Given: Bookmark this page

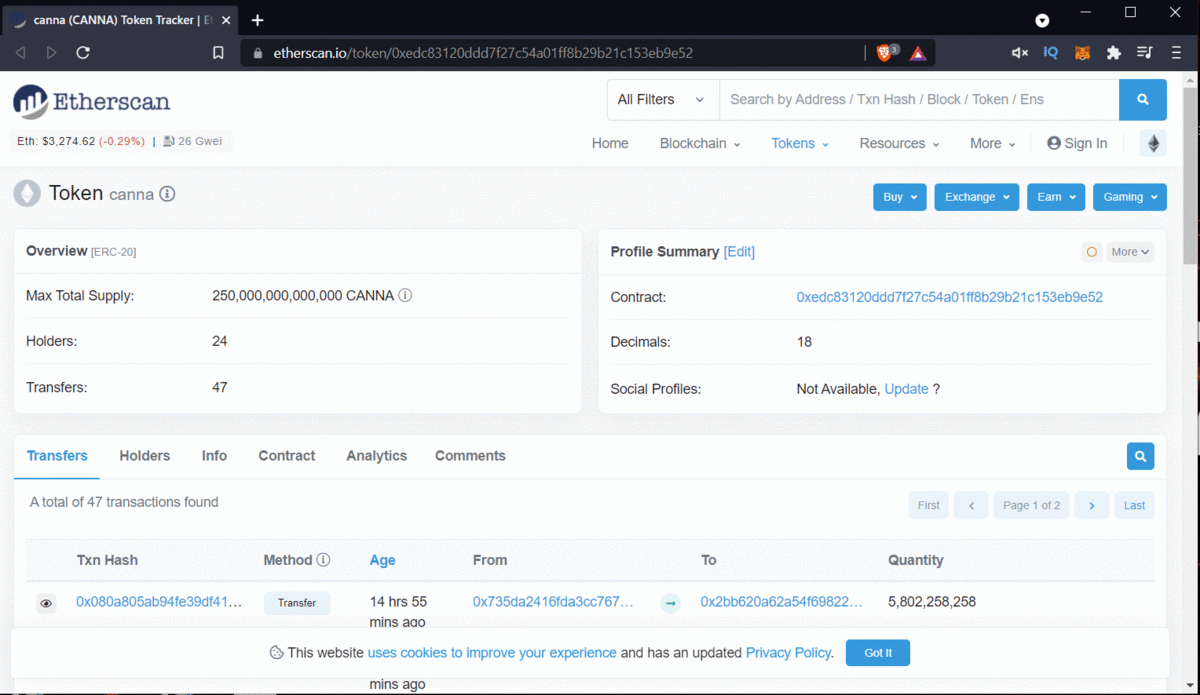Looking at the screenshot, I should click(218, 53).
